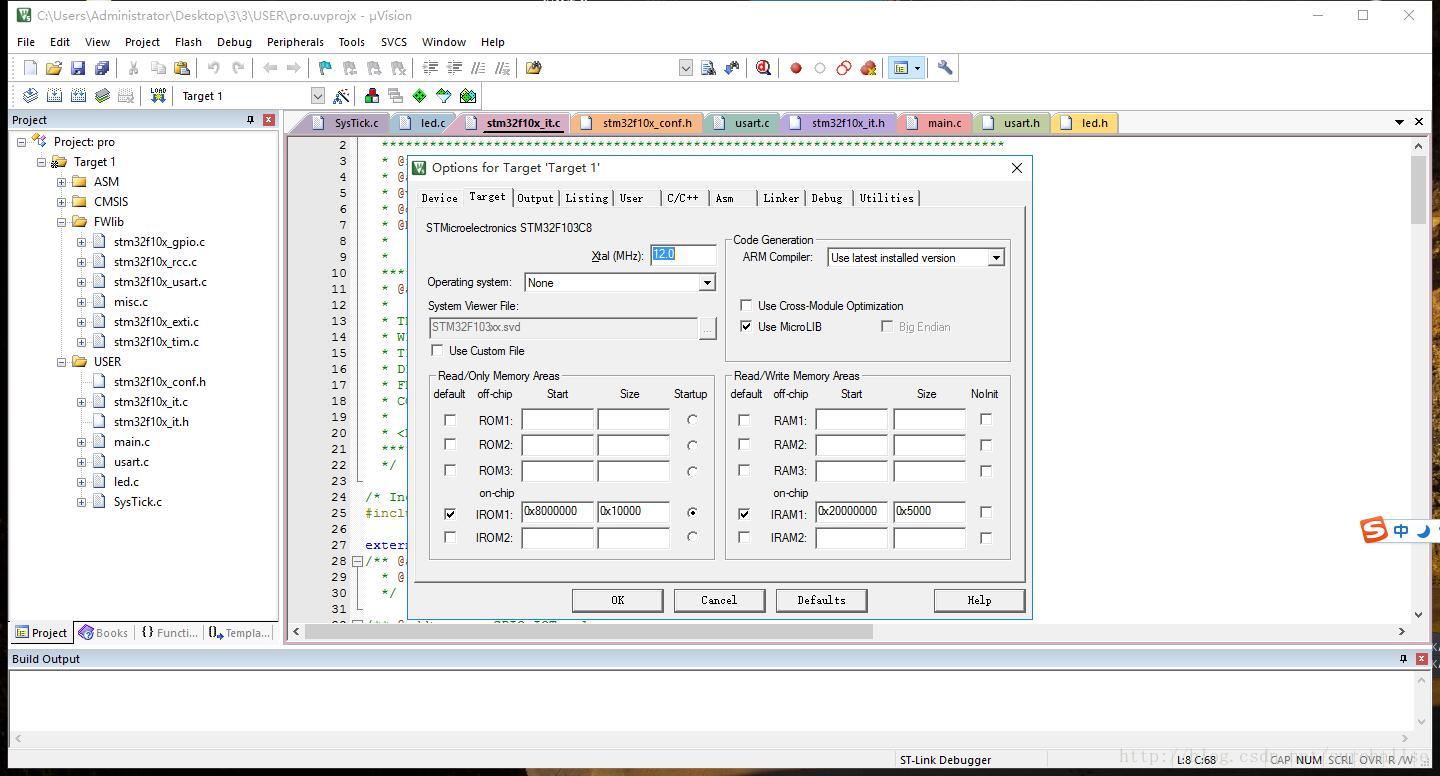The width and height of the screenshot is (1440, 776).
Task: Click the IROM1 Start address field
Action: coord(557,512)
